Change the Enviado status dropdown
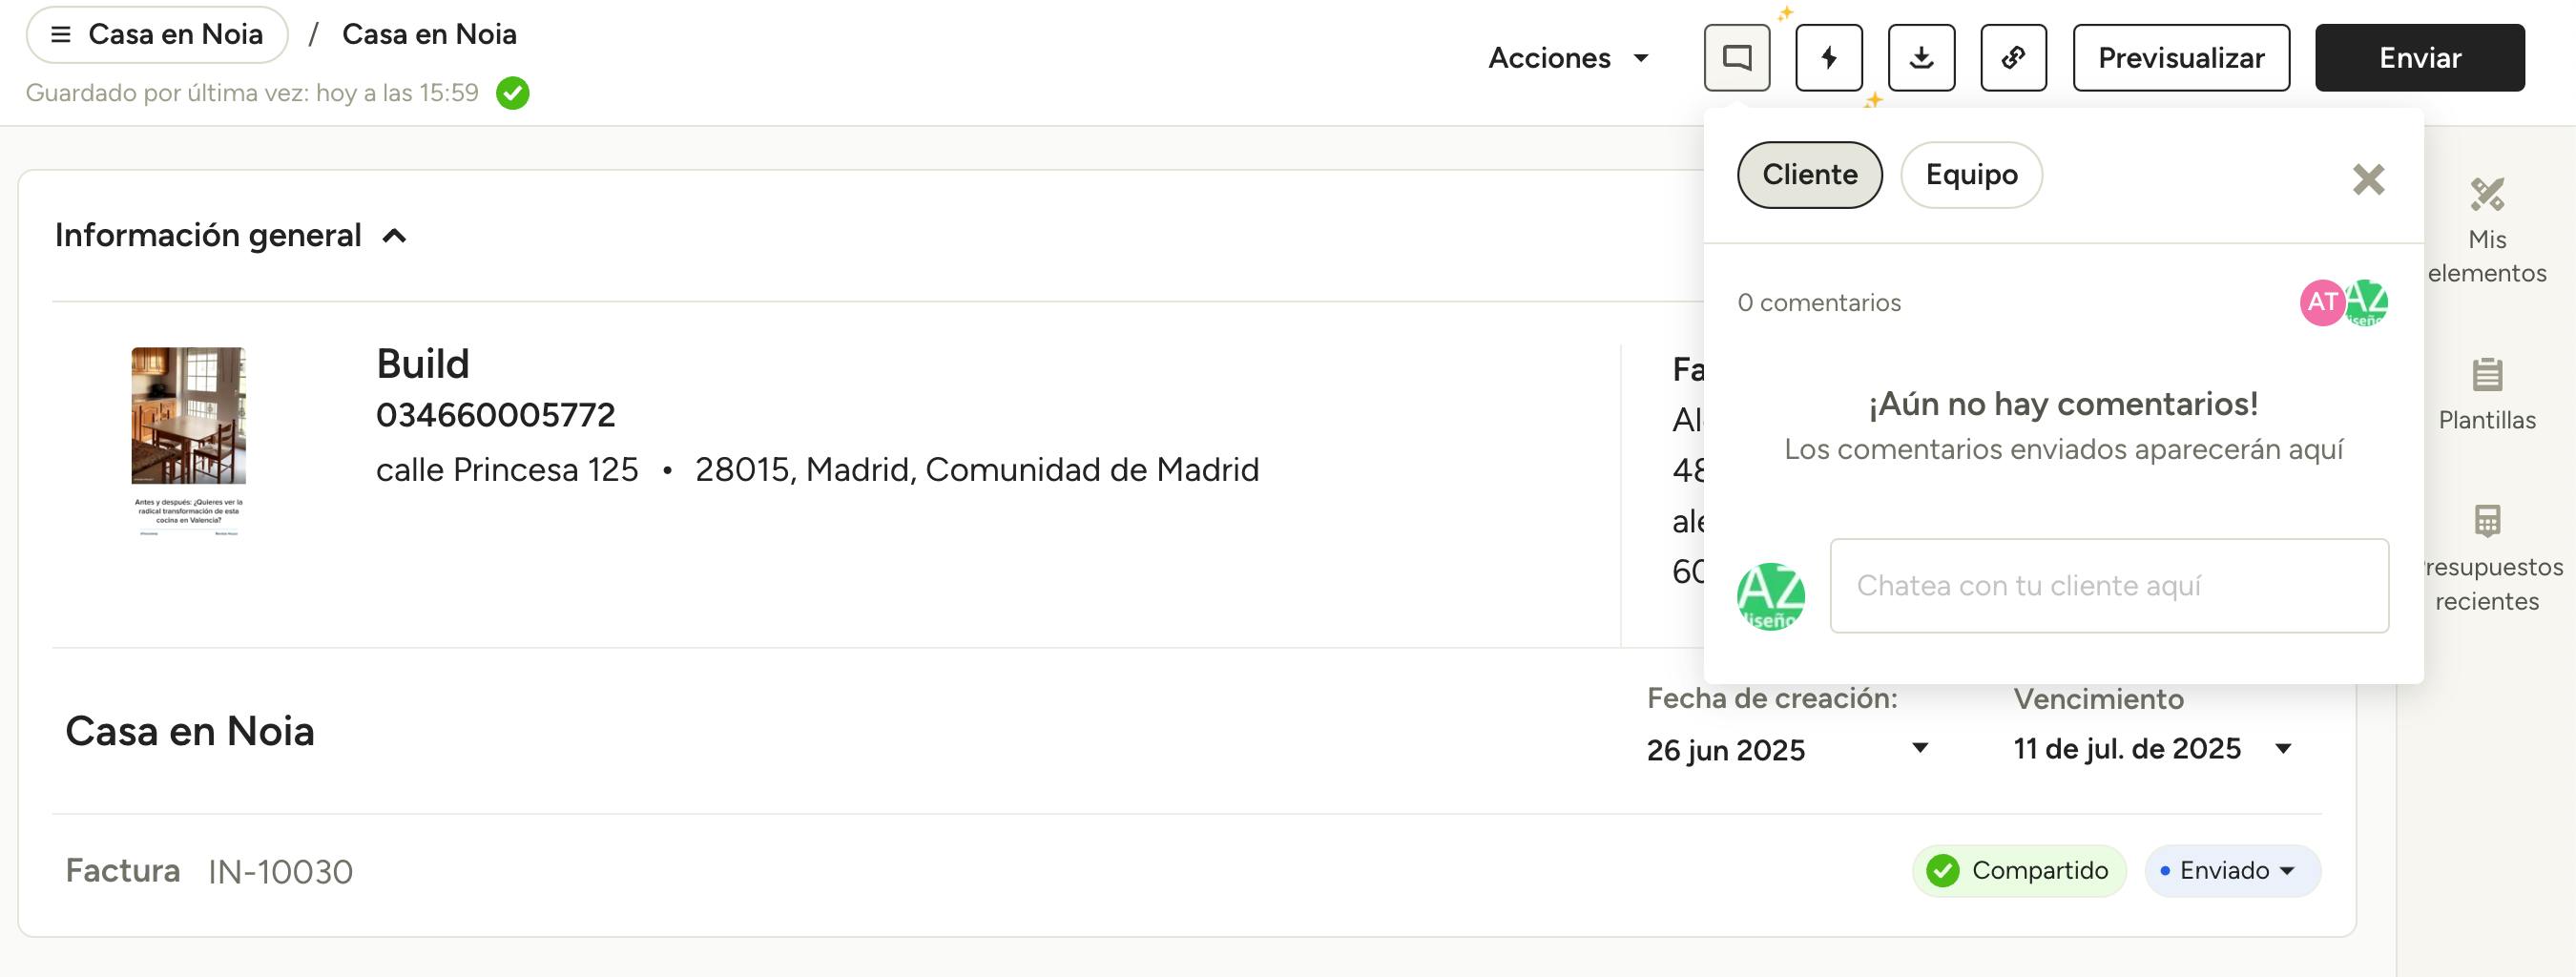This screenshot has width=2576, height=977. click(x=2232, y=871)
